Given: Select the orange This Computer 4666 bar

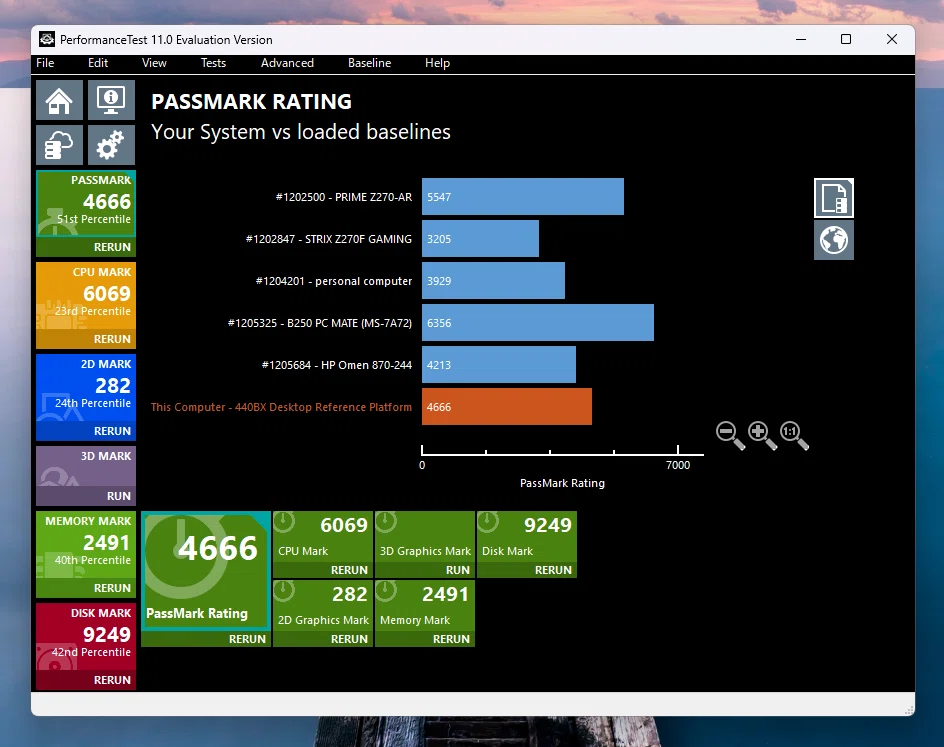Looking at the screenshot, I should coord(507,407).
